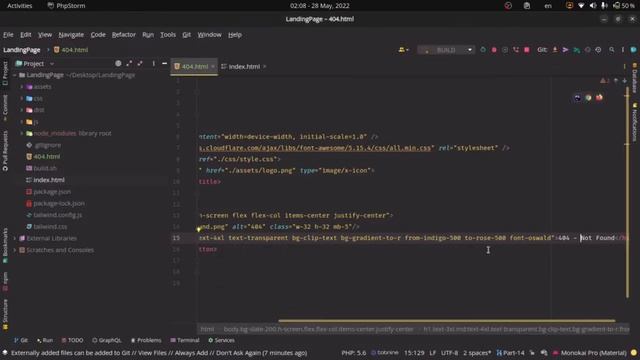This screenshot has height=360, width=640.
Task: Expand External Libraries node
Action: tap(15, 238)
